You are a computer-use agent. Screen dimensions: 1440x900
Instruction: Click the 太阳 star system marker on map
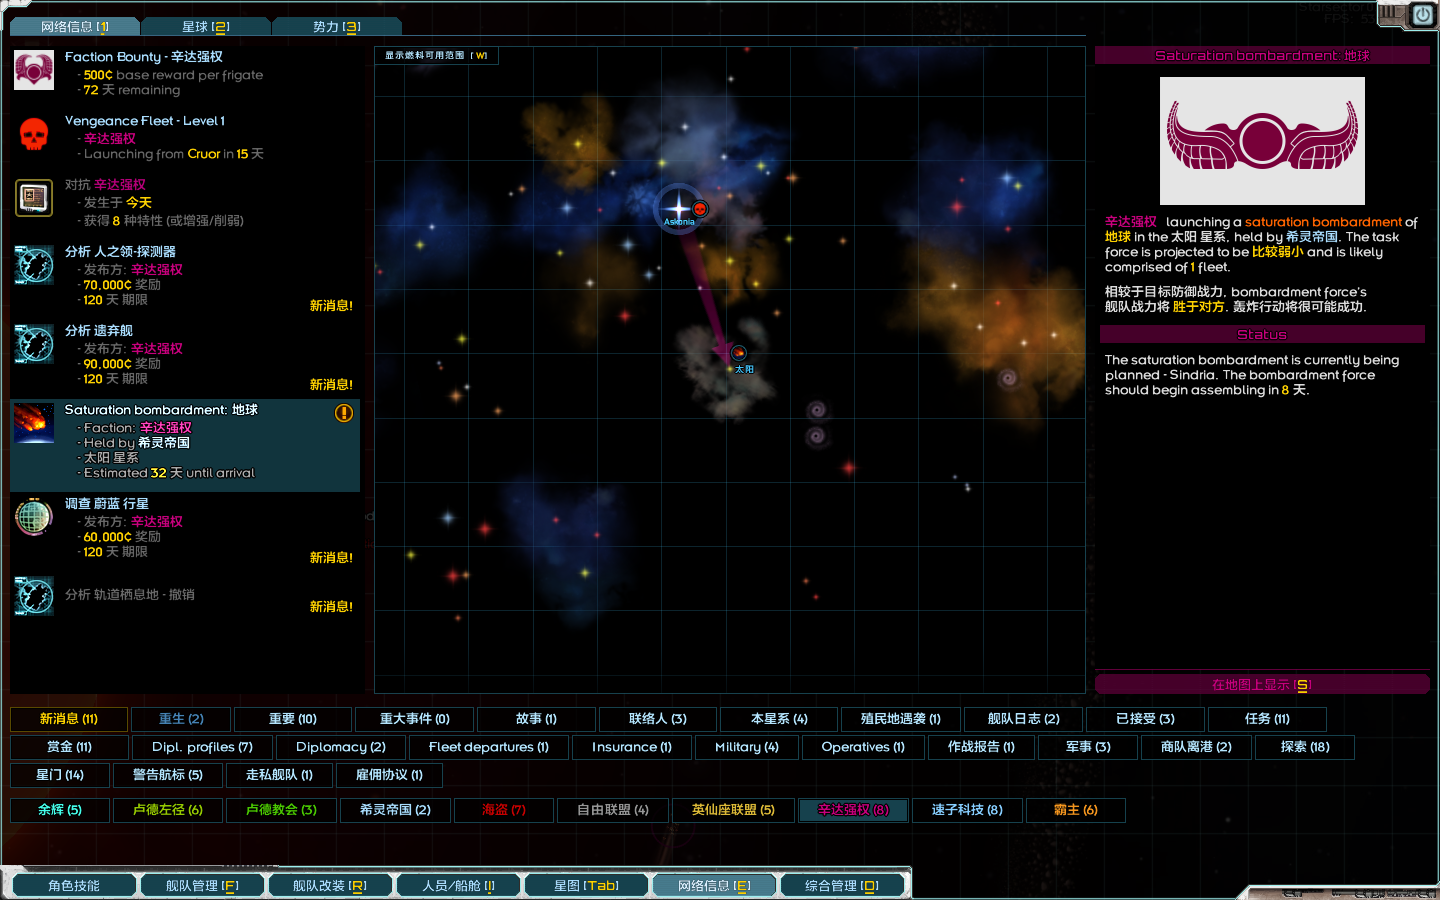pyautogui.click(x=739, y=353)
